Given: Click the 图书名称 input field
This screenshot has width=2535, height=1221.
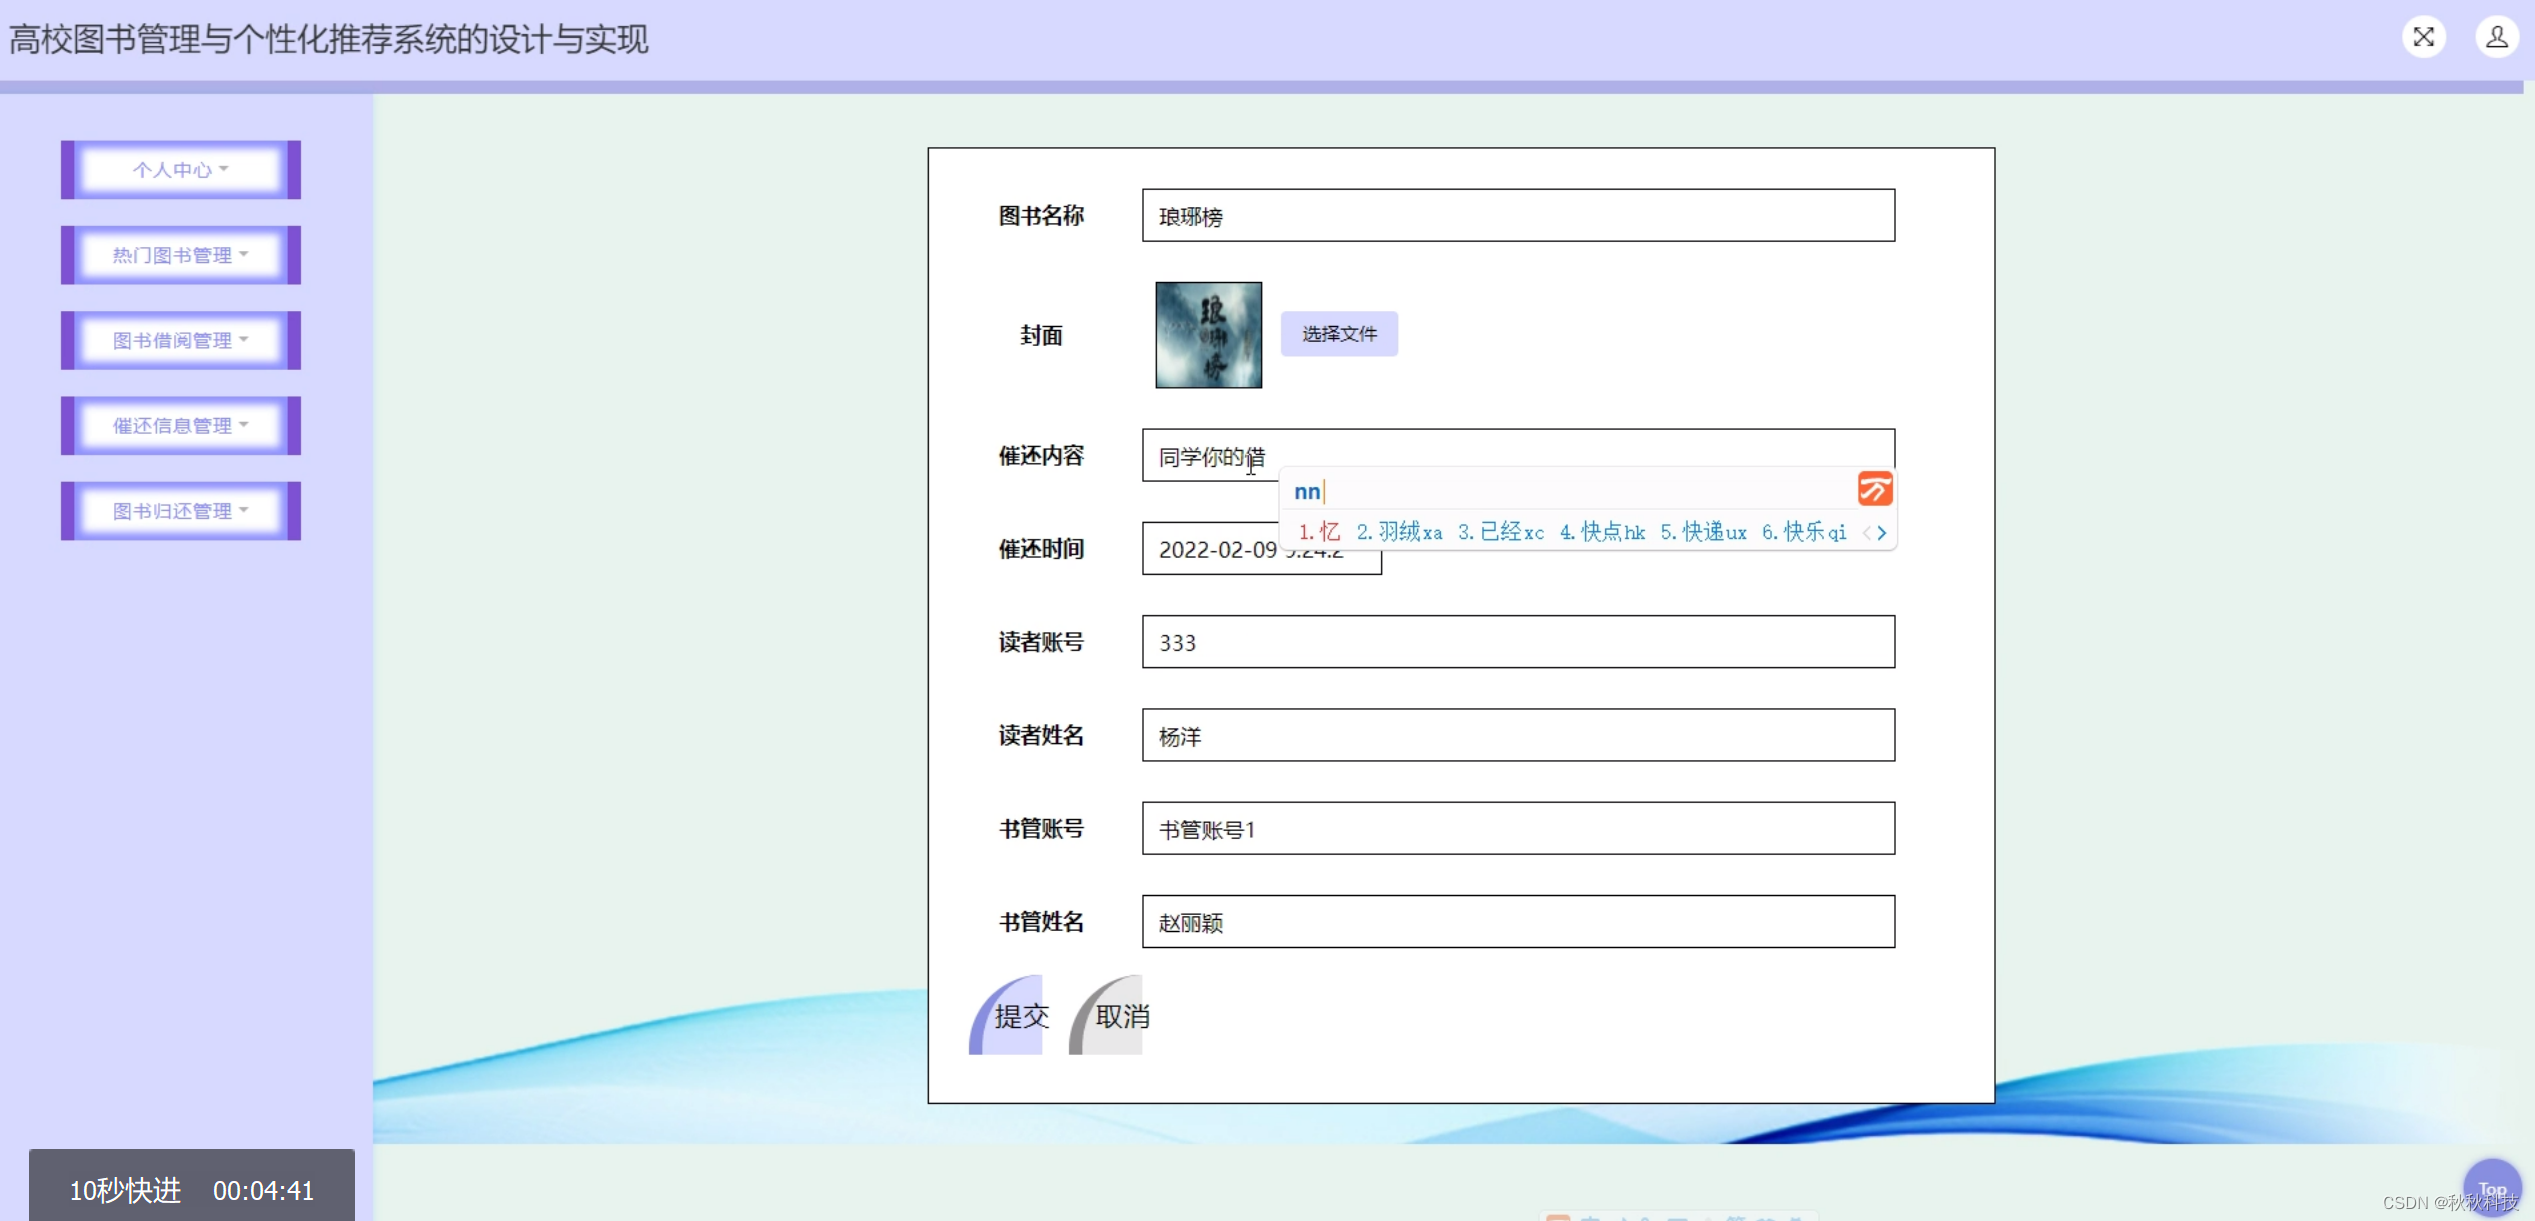Looking at the screenshot, I should click(x=1517, y=216).
